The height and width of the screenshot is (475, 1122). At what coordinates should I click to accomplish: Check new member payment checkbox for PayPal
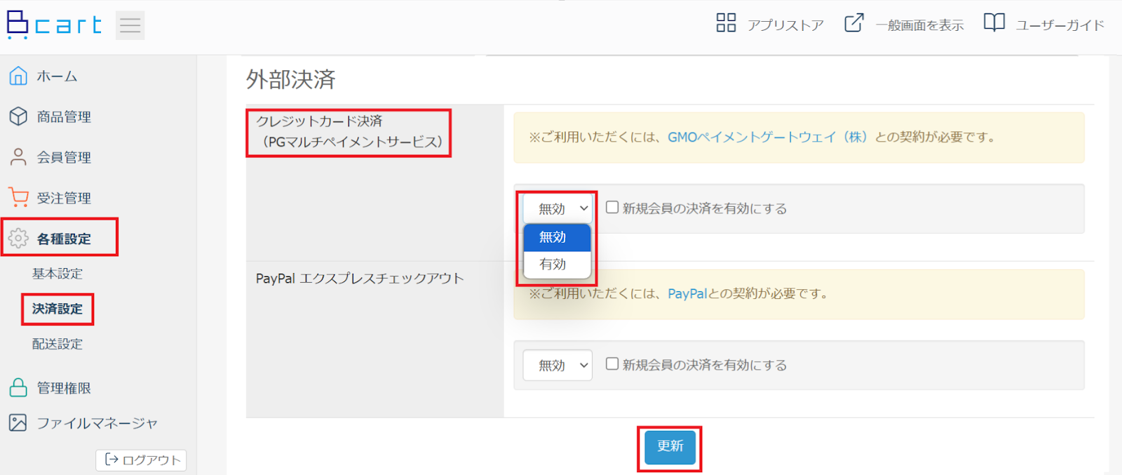click(612, 364)
